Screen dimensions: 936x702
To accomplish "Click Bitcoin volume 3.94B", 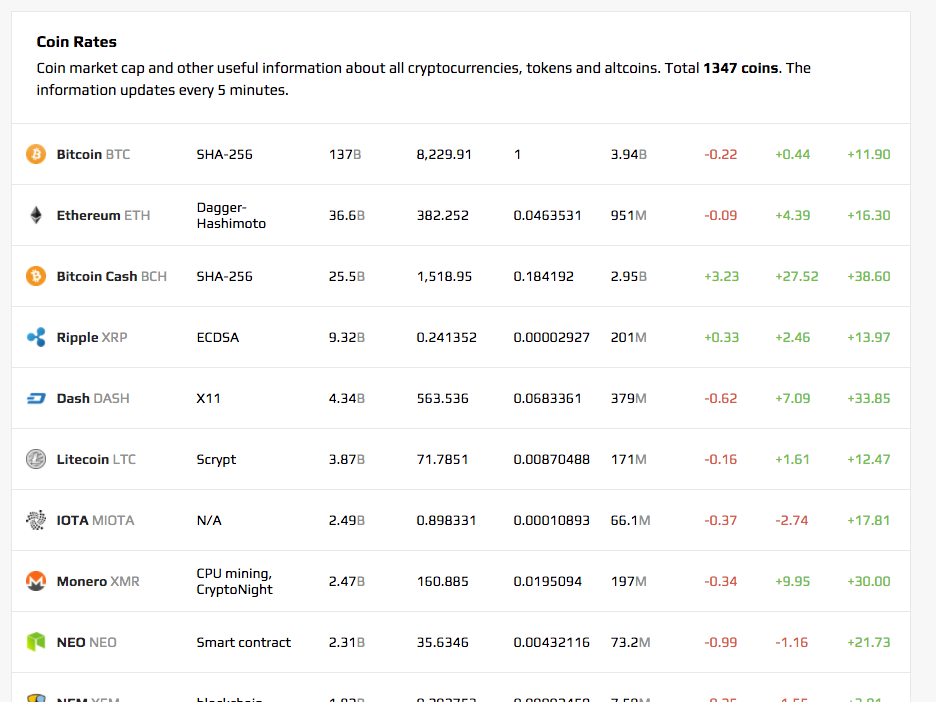I will [629, 154].
